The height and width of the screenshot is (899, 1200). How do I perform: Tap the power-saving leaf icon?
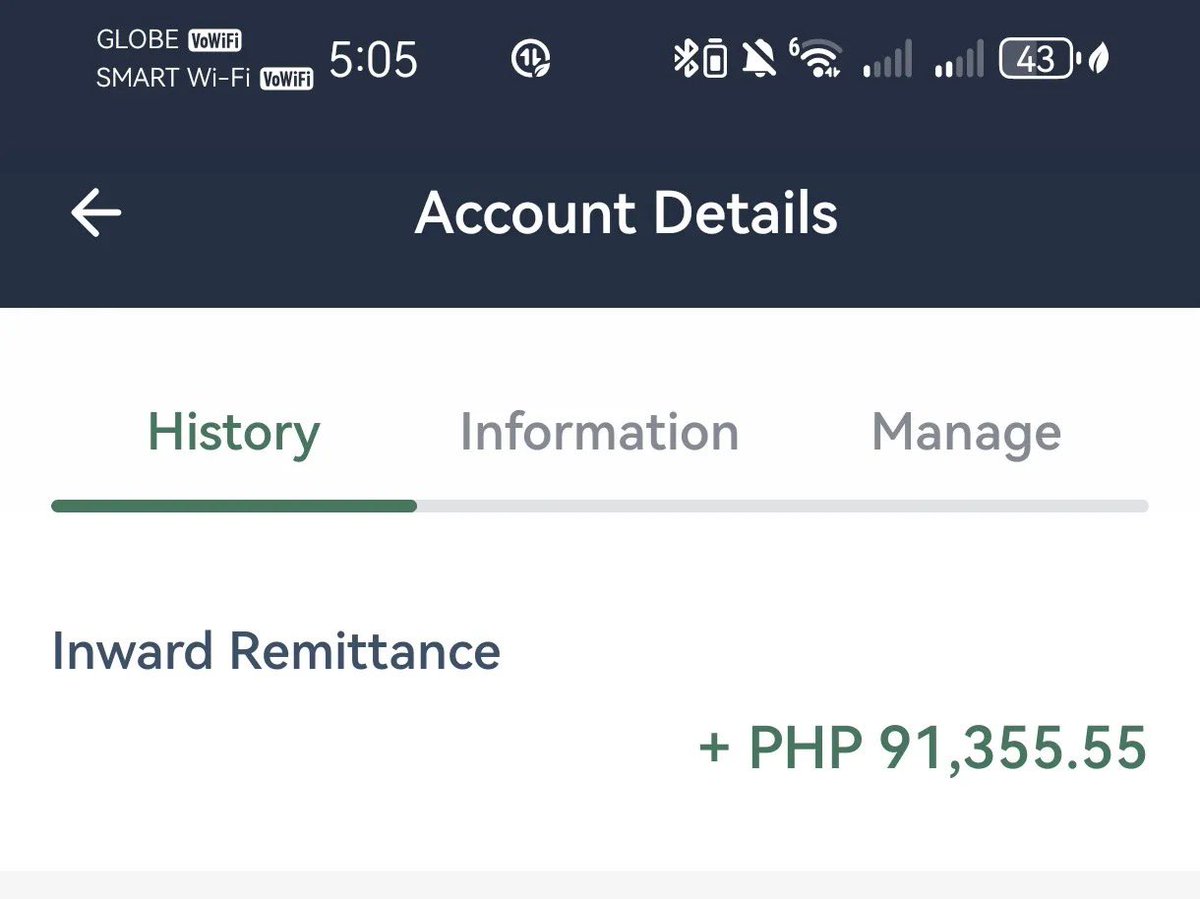(1098, 60)
